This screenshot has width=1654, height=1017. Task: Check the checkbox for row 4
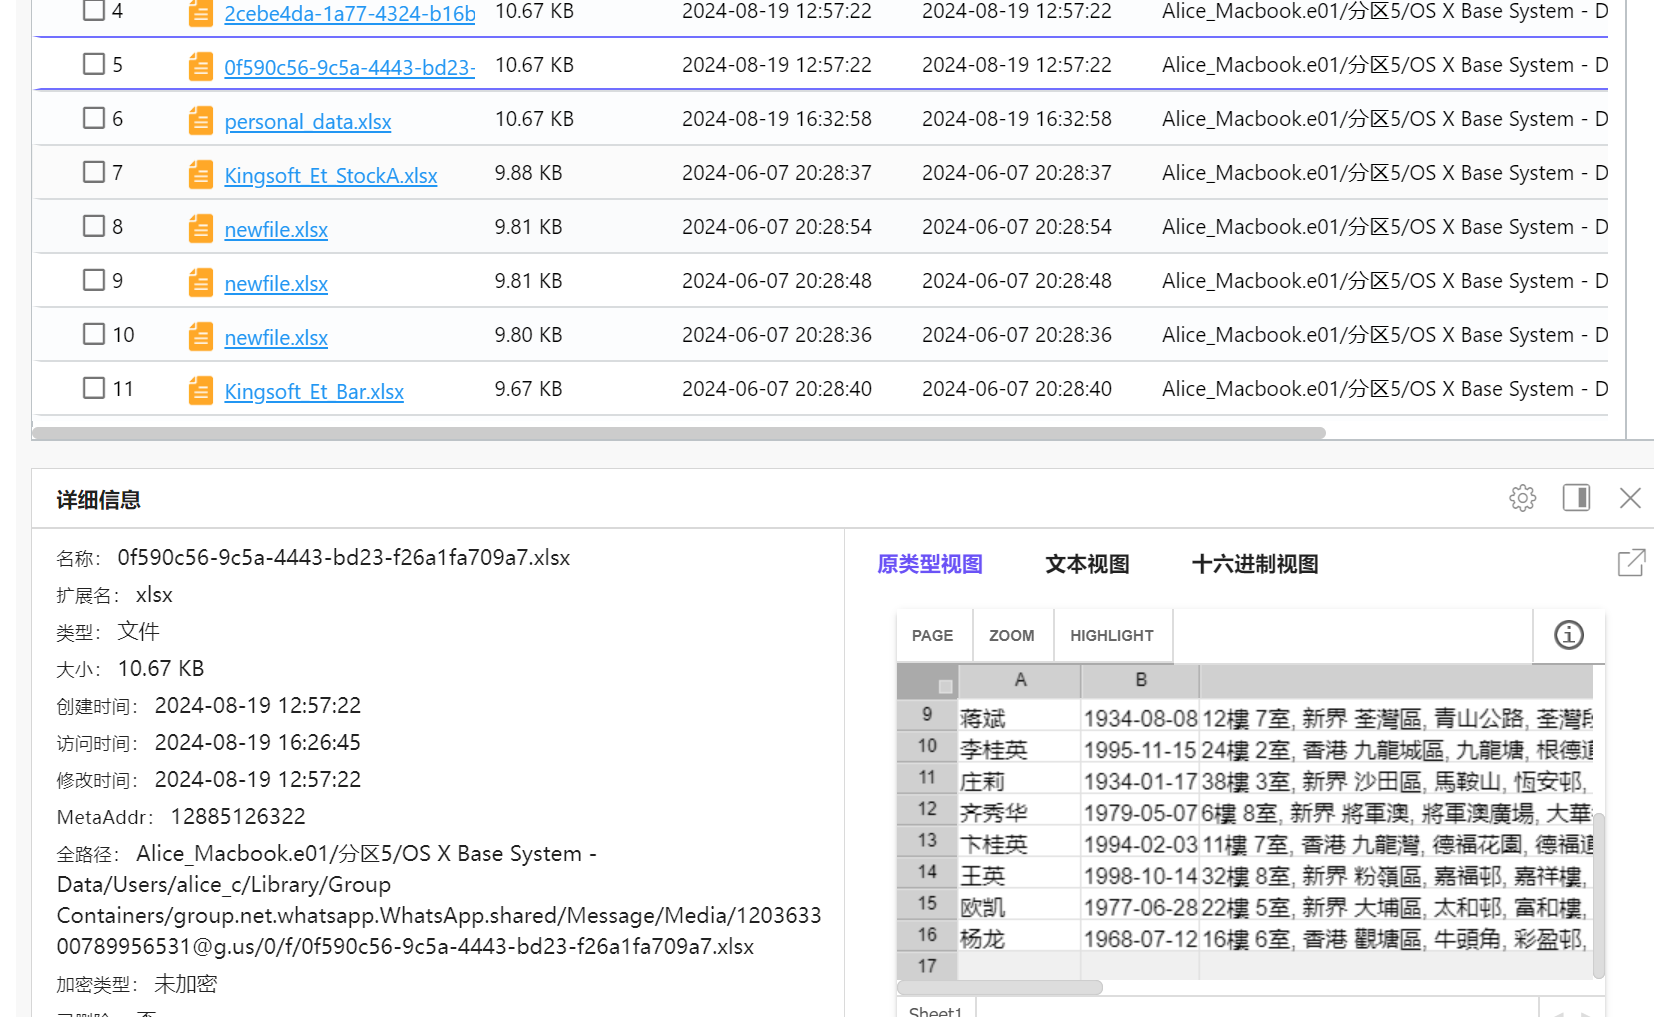pos(94,10)
